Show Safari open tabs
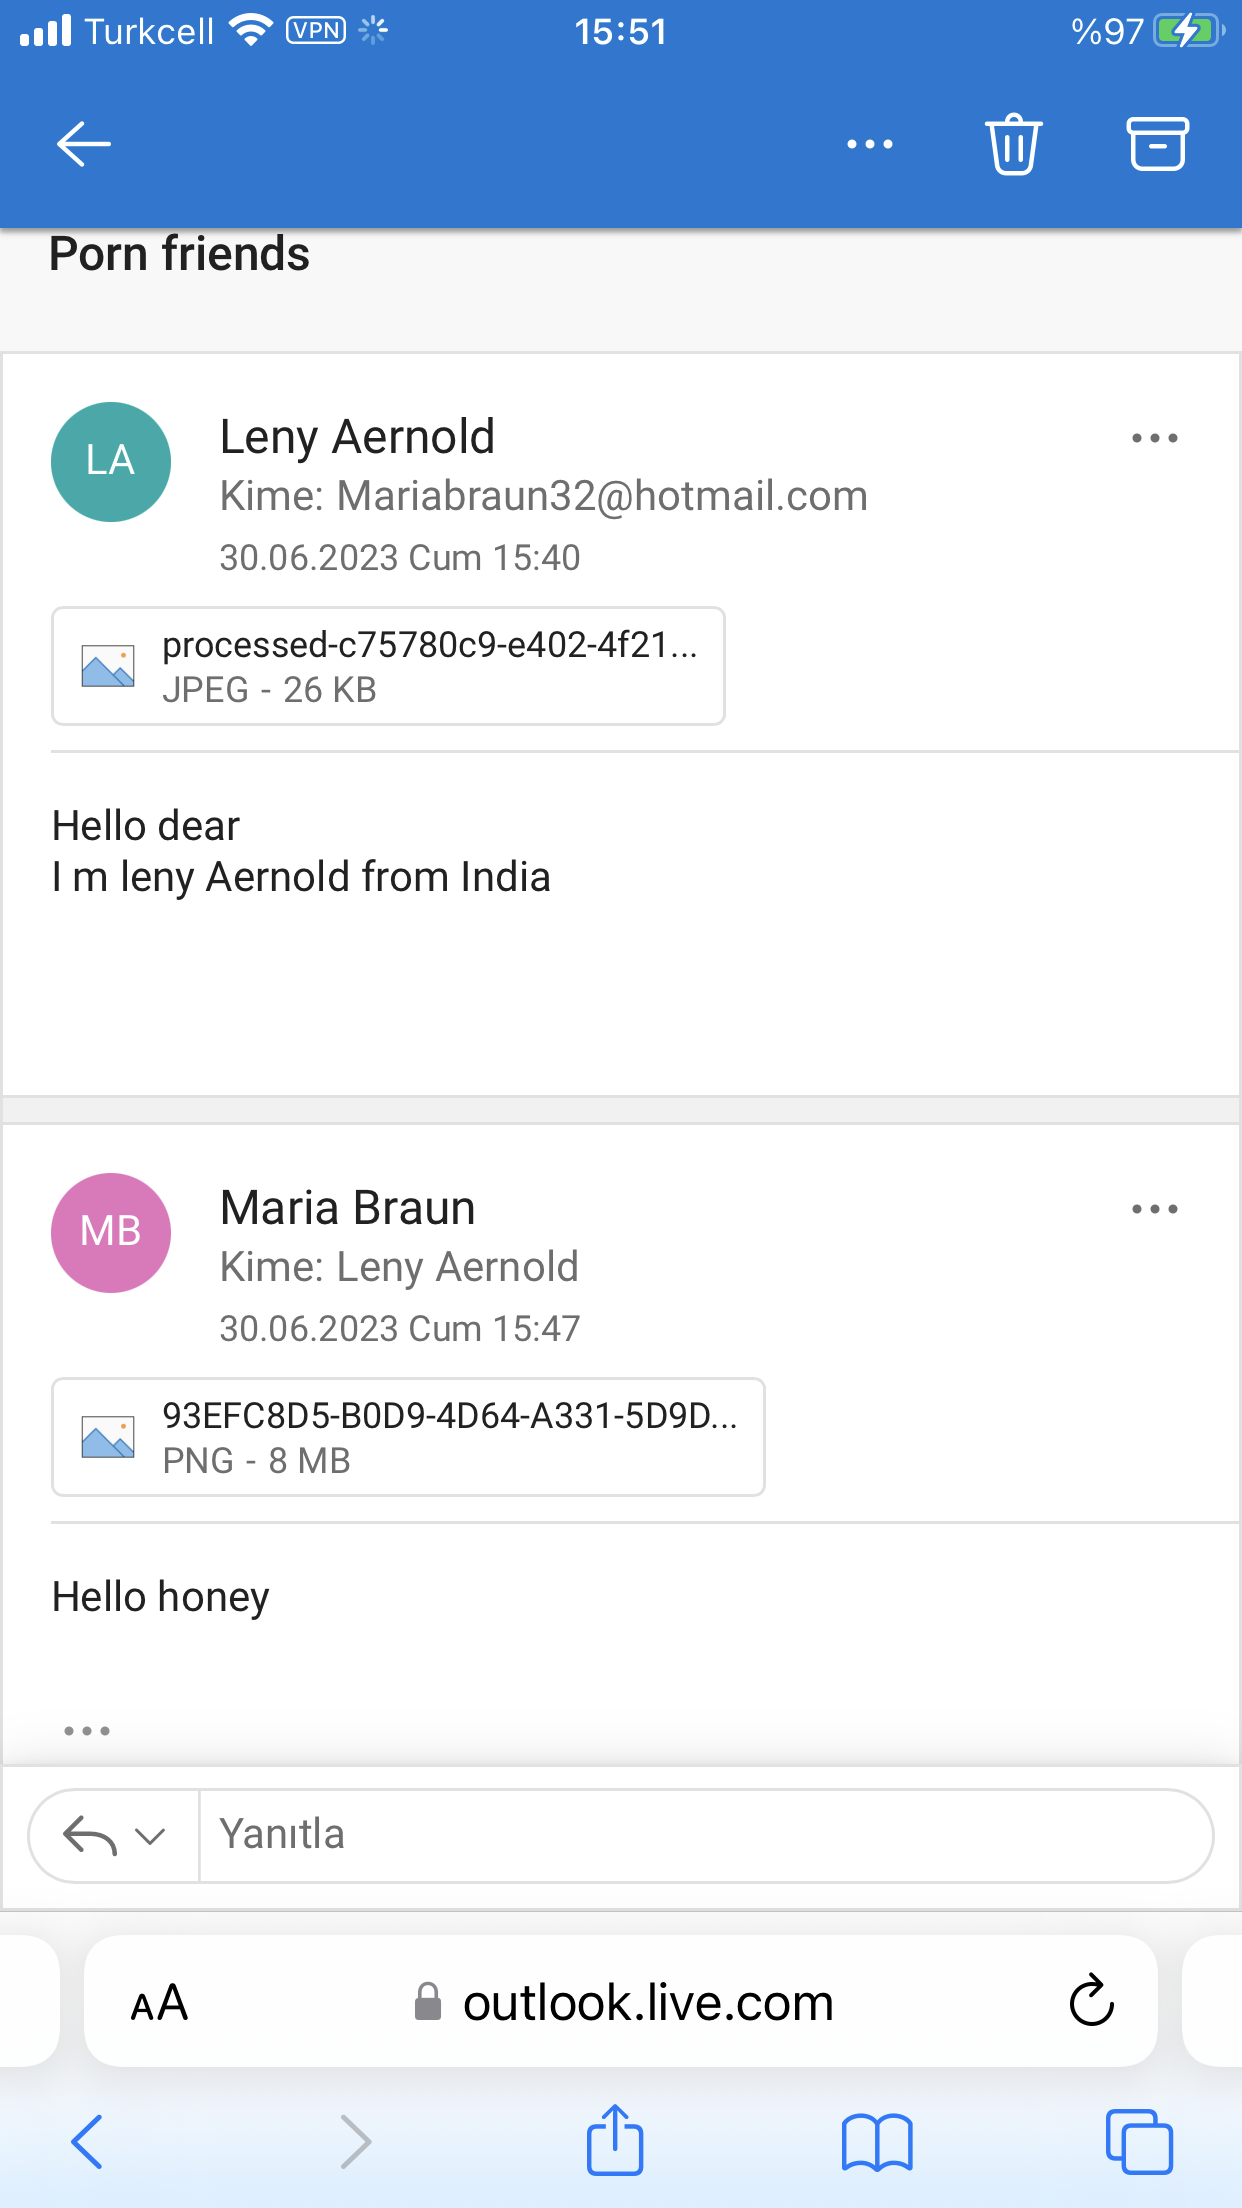1242x2208 pixels. click(x=1139, y=2141)
